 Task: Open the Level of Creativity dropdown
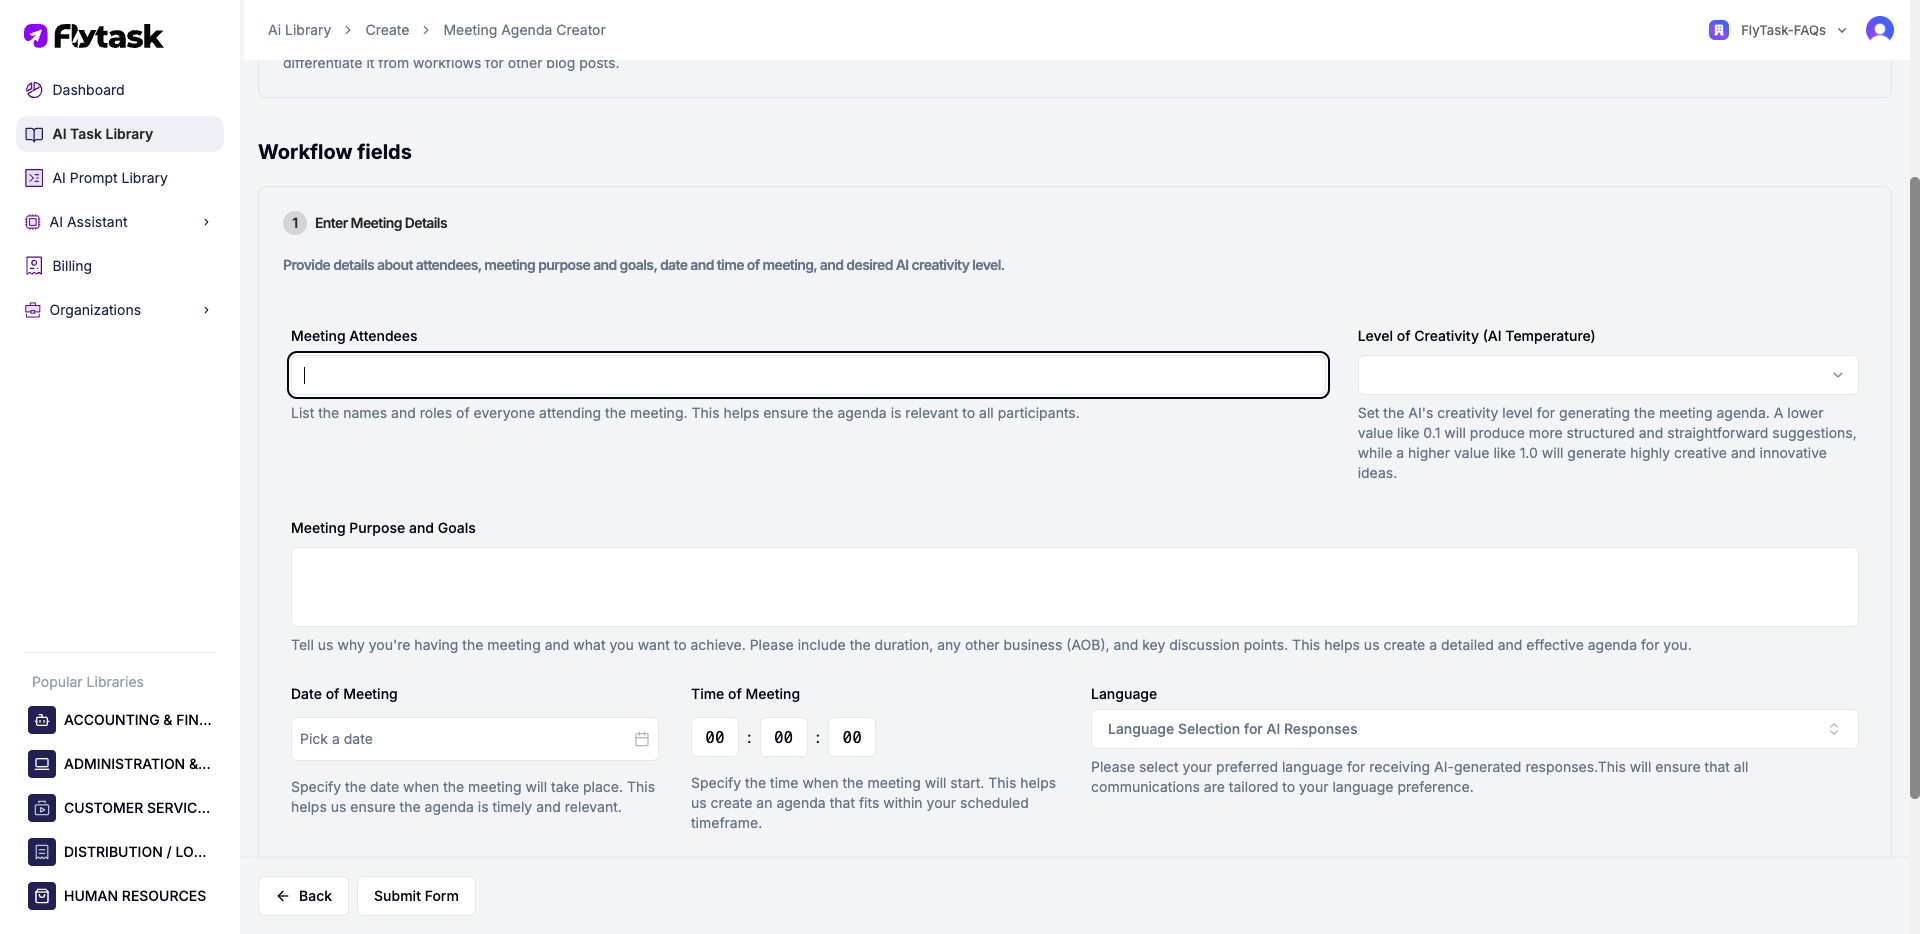point(1608,375)
